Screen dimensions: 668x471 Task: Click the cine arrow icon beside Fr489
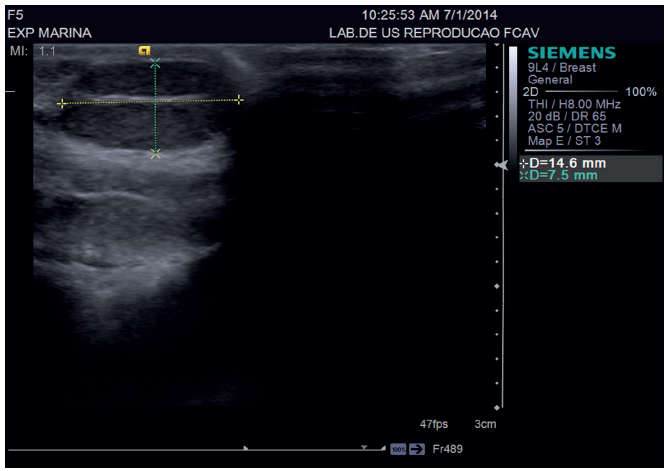pos(417,449)
